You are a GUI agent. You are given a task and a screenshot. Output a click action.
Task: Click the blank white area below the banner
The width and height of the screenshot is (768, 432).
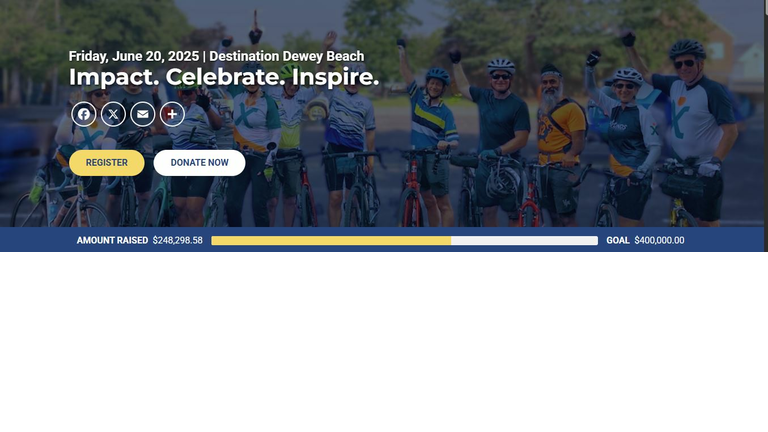pyautogui.click(x=382, y=343)
